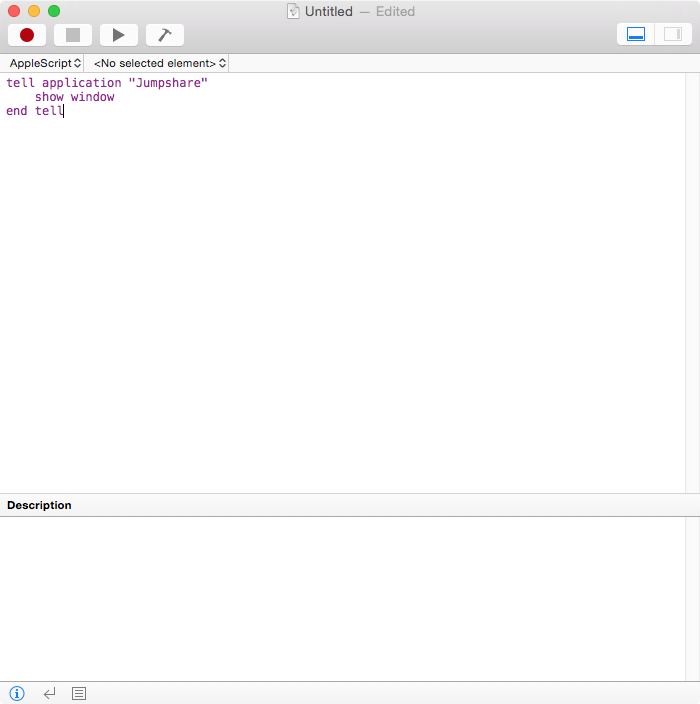Click the "Jumpshare" string in the script
Screen dimensions: 700x704
pos(168,83)
